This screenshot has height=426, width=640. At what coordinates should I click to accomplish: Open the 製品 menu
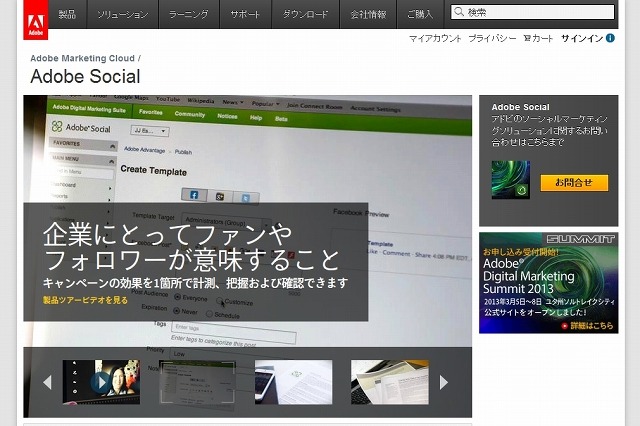click(67, 14)
